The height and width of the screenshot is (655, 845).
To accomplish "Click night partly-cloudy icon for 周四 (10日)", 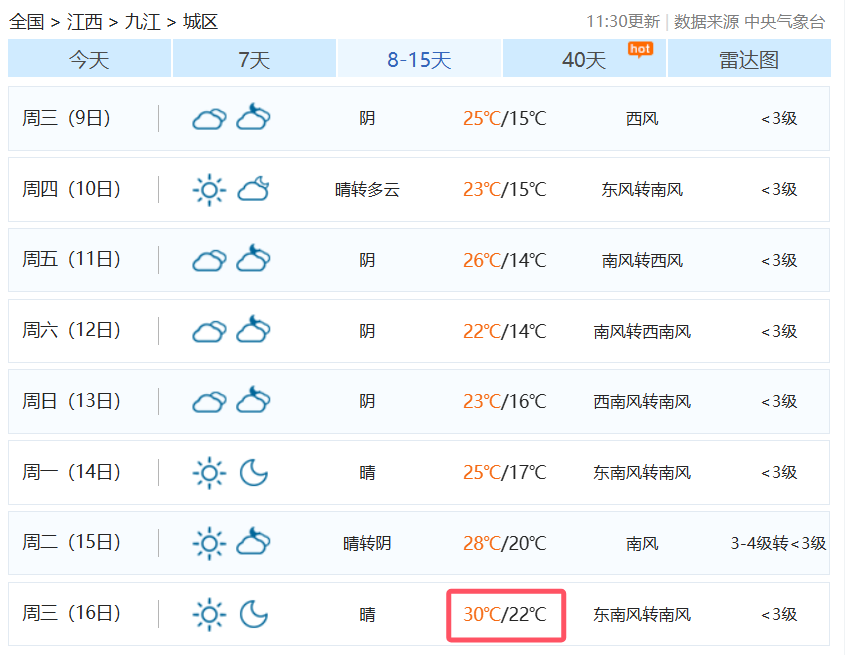I will click(x=253, y=189).
